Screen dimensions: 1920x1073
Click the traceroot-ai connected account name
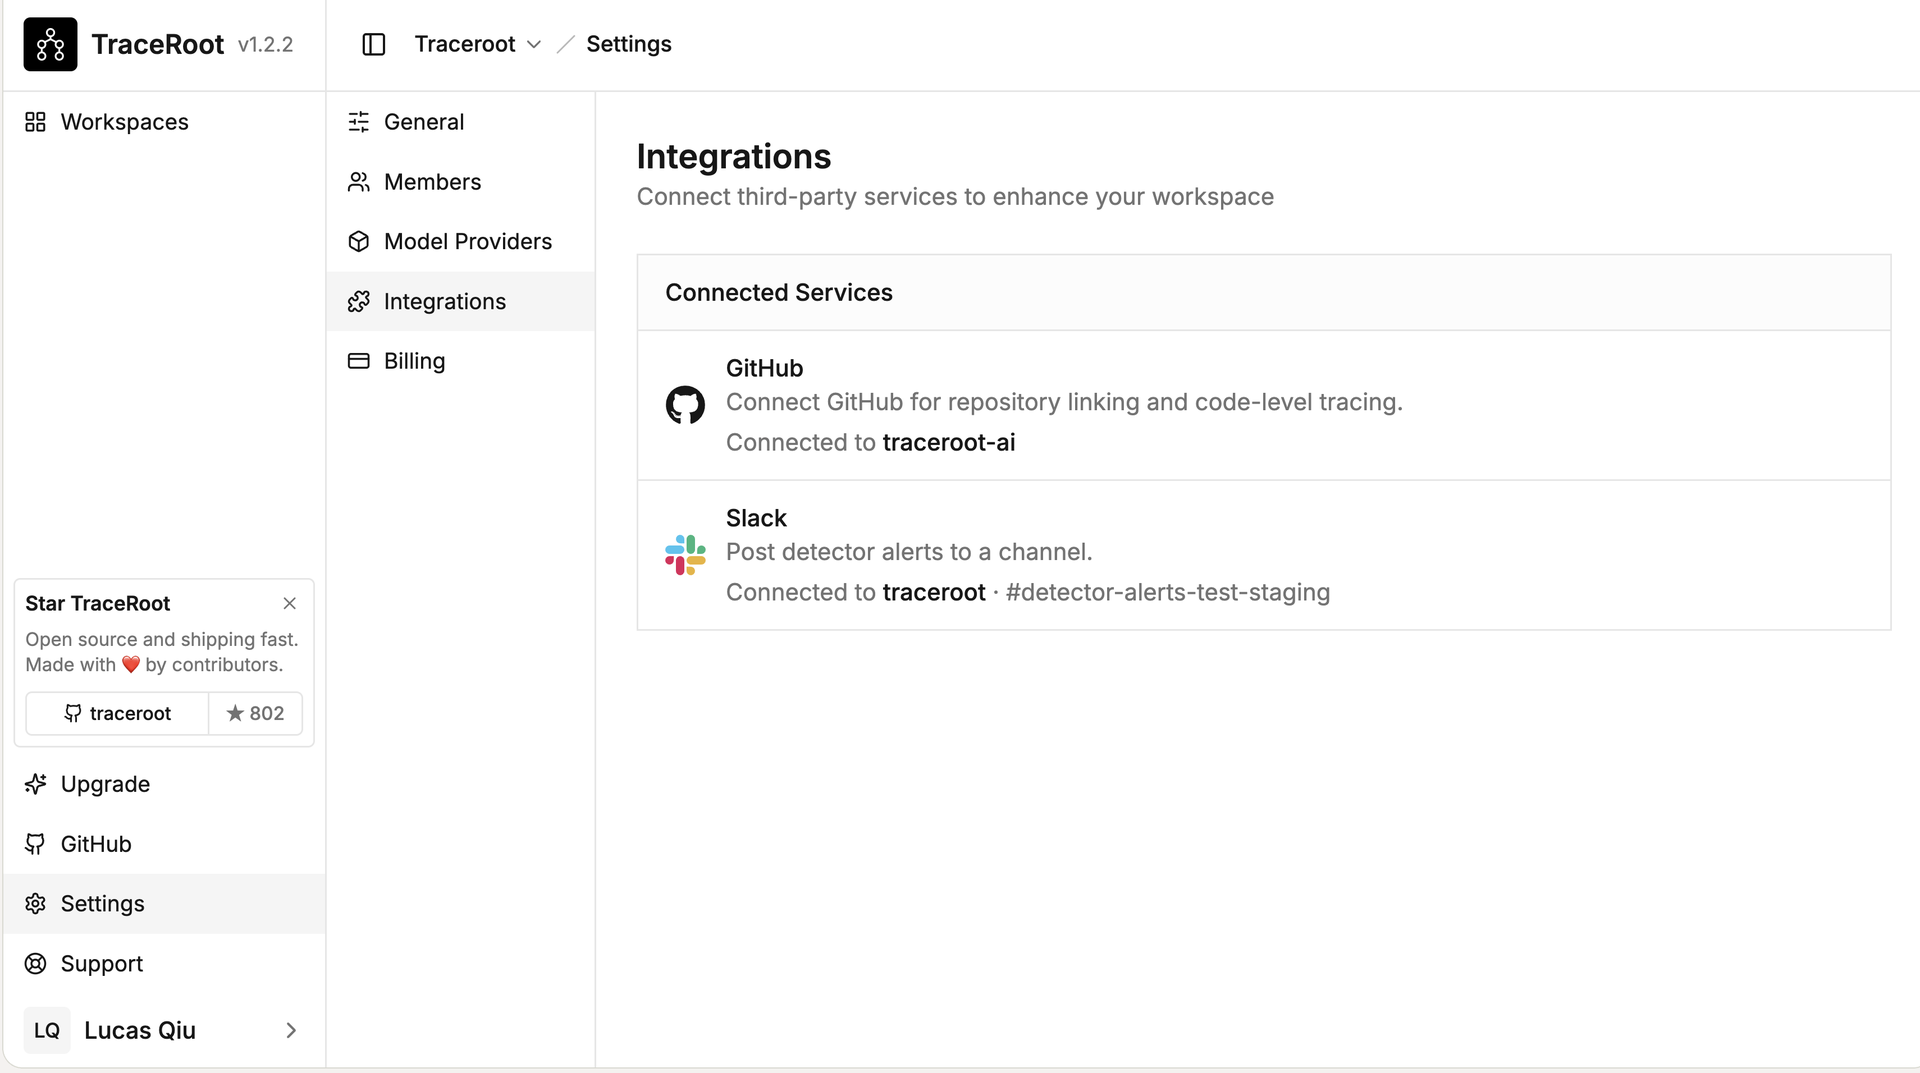click(x=949, y=442)
